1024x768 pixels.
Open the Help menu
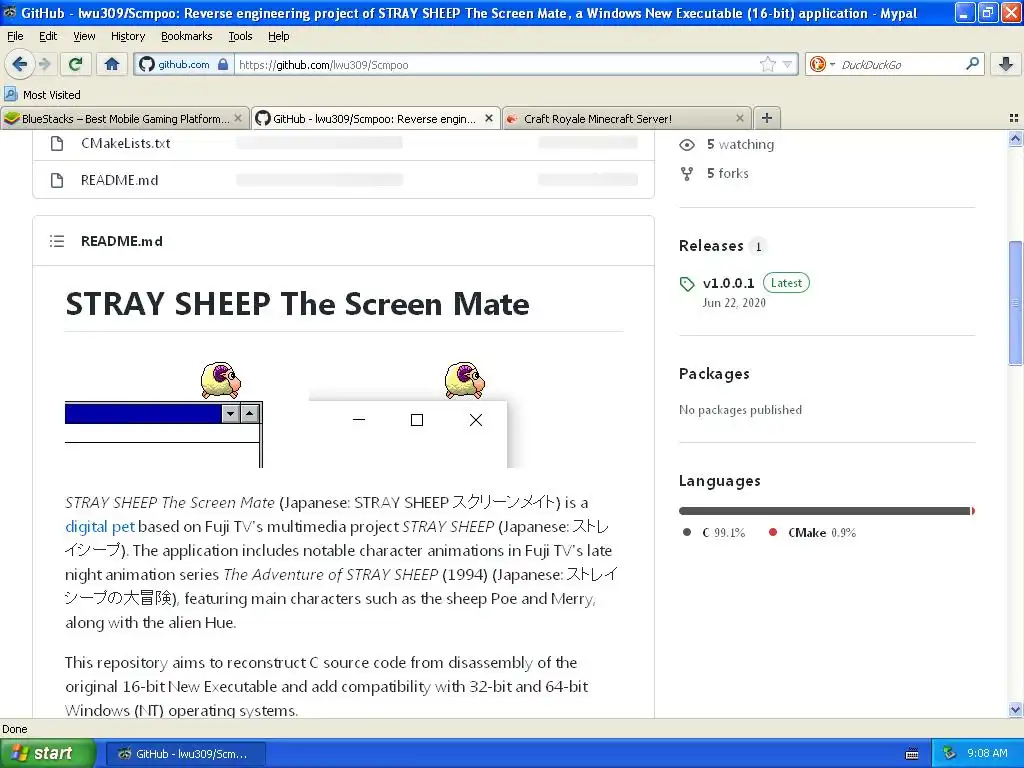[x=279, y=36]
